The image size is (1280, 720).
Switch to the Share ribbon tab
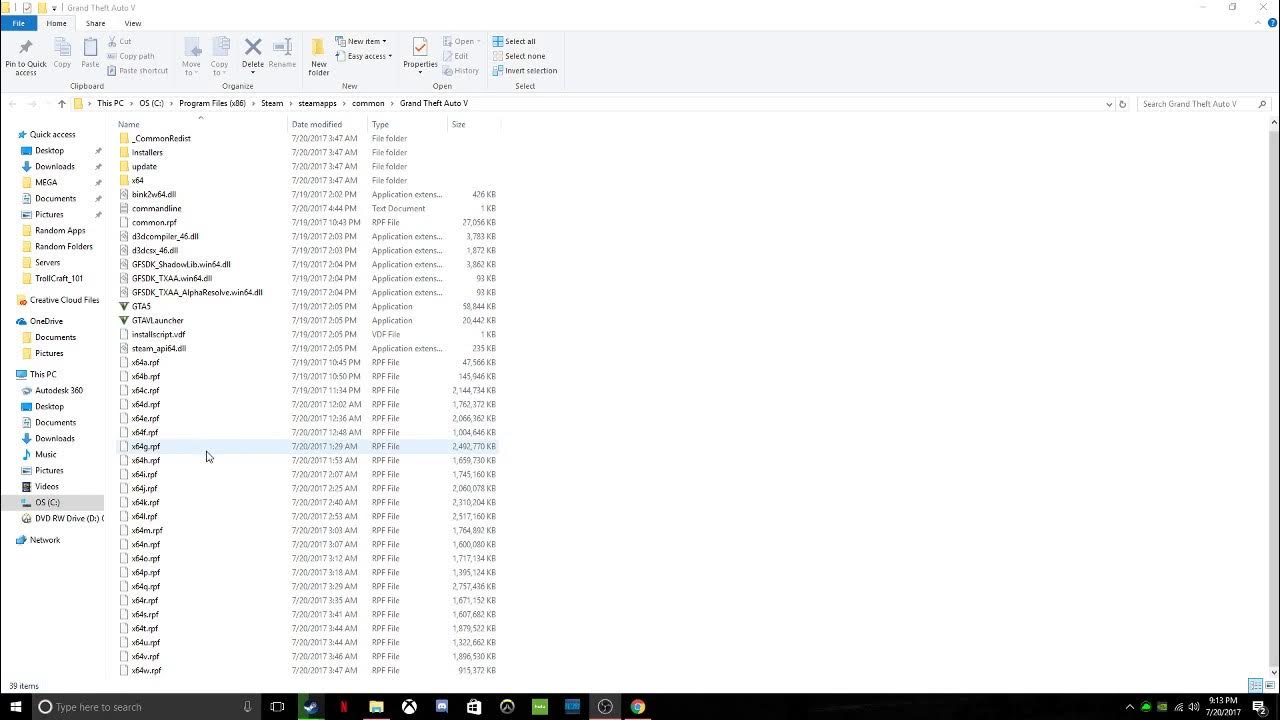(95, 23)
